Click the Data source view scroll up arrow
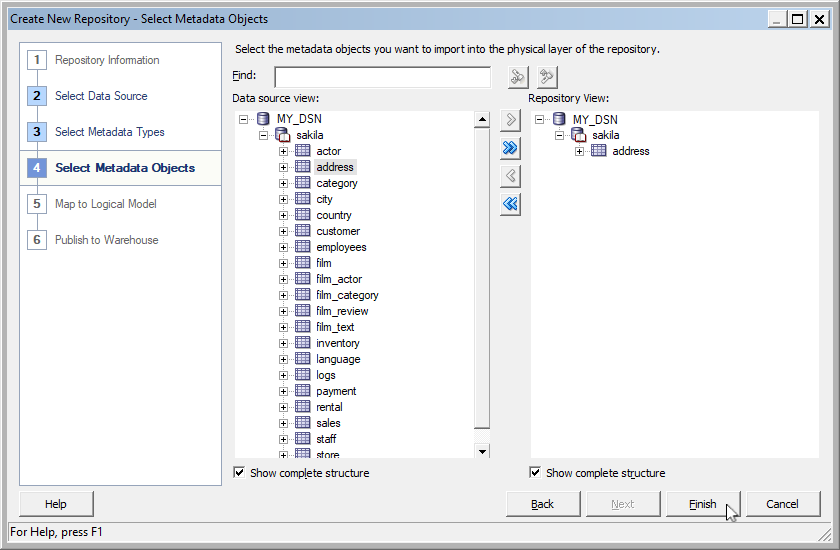The height and width of the screenshot is (550, 840). (x=482, y=119)
